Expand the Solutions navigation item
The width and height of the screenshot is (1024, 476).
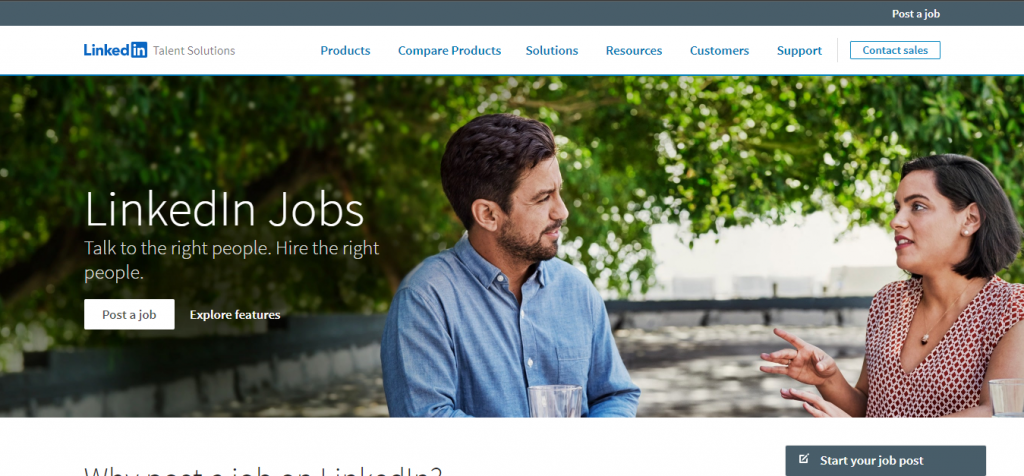(x=552, y=50)
